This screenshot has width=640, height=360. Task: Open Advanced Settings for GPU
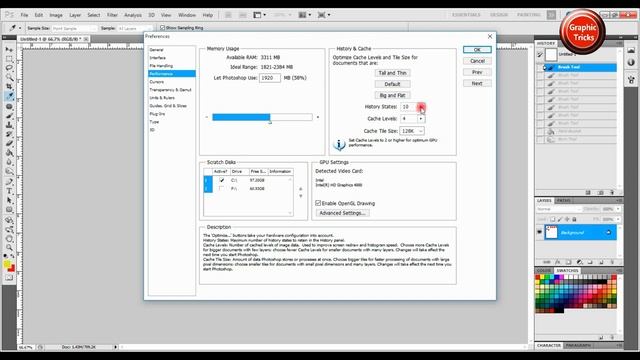(342, 213)
